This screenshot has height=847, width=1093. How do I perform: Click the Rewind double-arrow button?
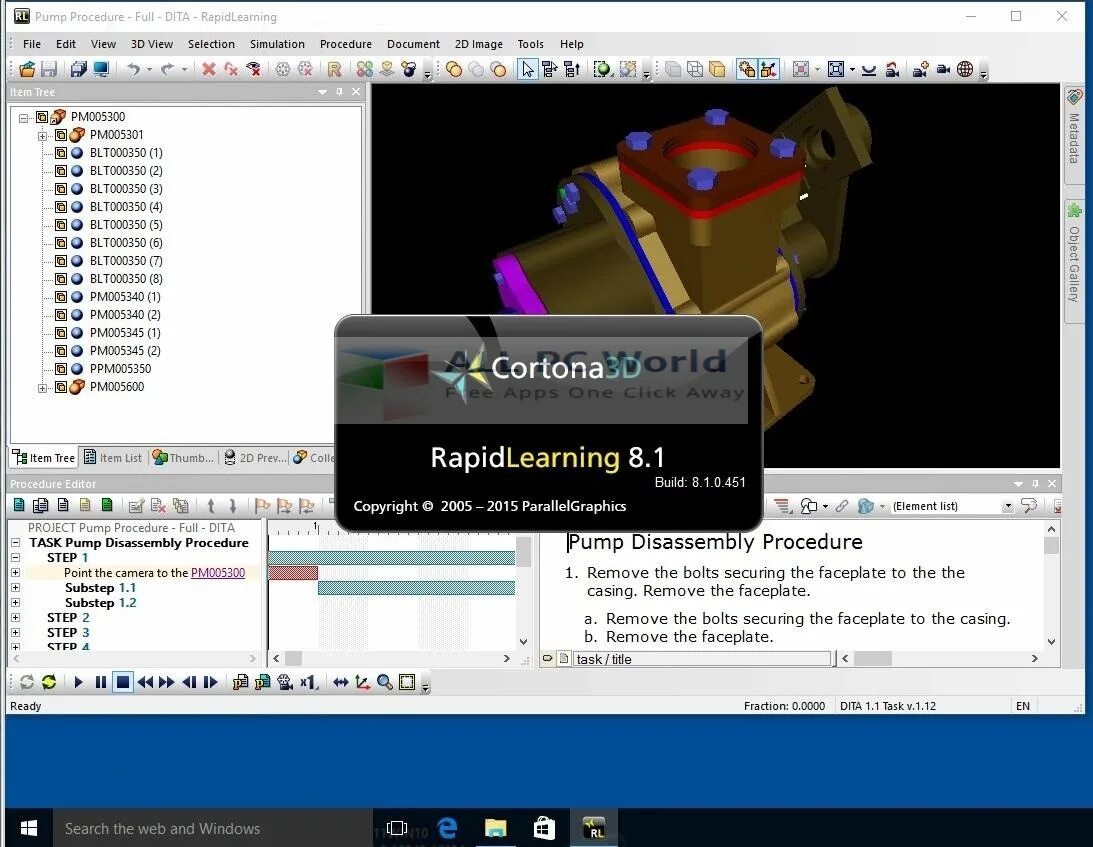(145, 682)
